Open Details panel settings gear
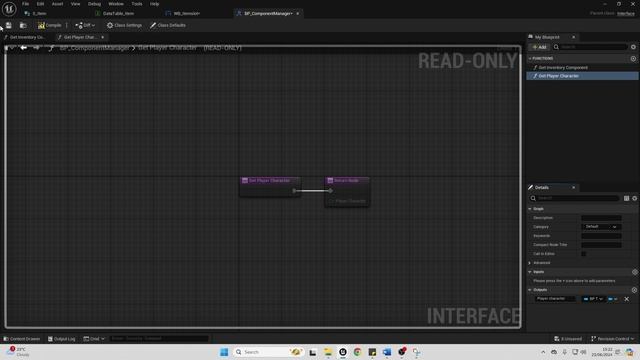The height and width of the screenshot is (360, 640). pos(635,198)
